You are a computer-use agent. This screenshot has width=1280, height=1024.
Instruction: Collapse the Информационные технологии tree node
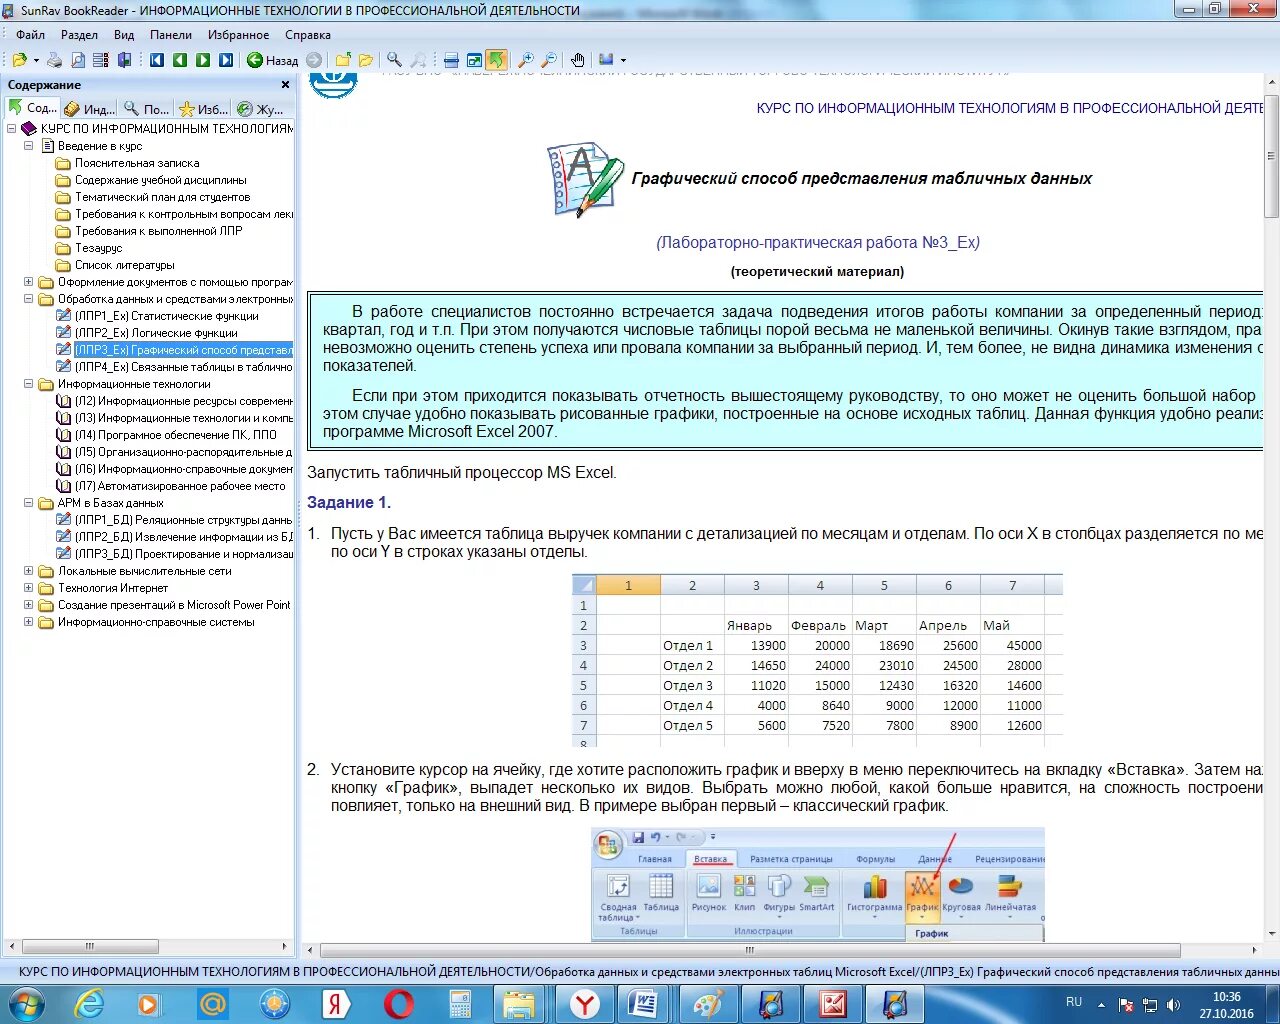pyautogui.click(x=29, y=384)
